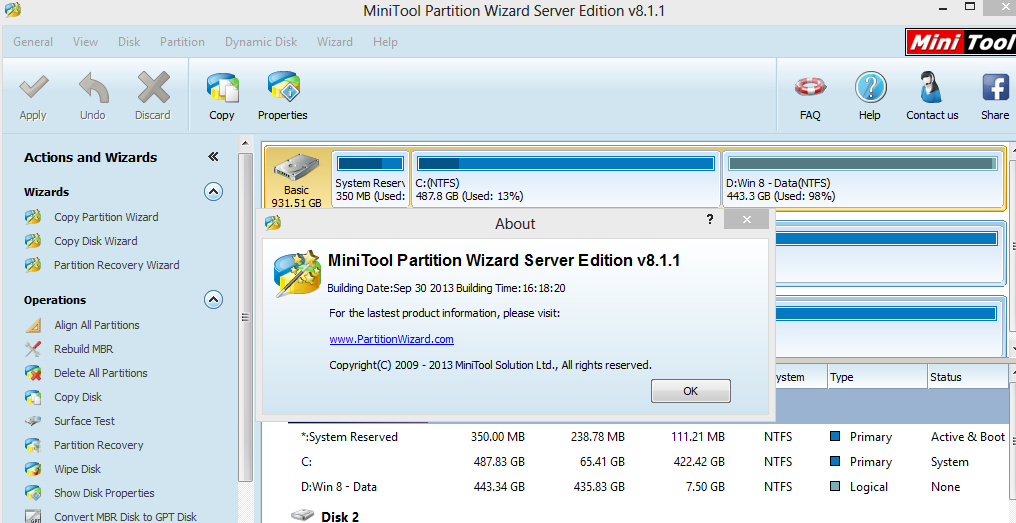Open the Partition menu
Image resolution: width=1016 pixels, height=523 pixels.
(x=183, y=42)
